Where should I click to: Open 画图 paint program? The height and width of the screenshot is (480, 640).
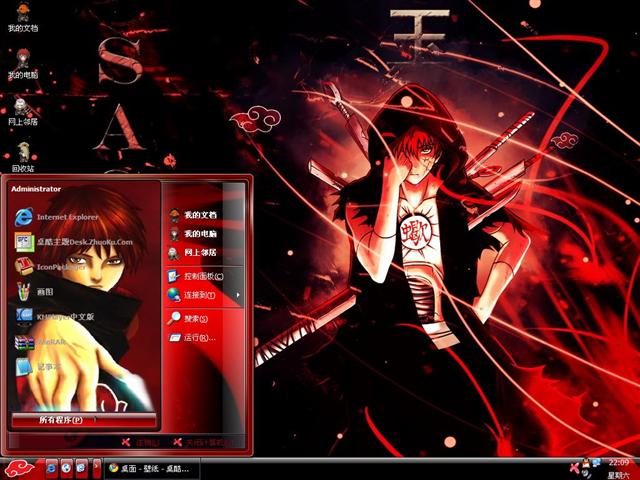coord(34,292)
